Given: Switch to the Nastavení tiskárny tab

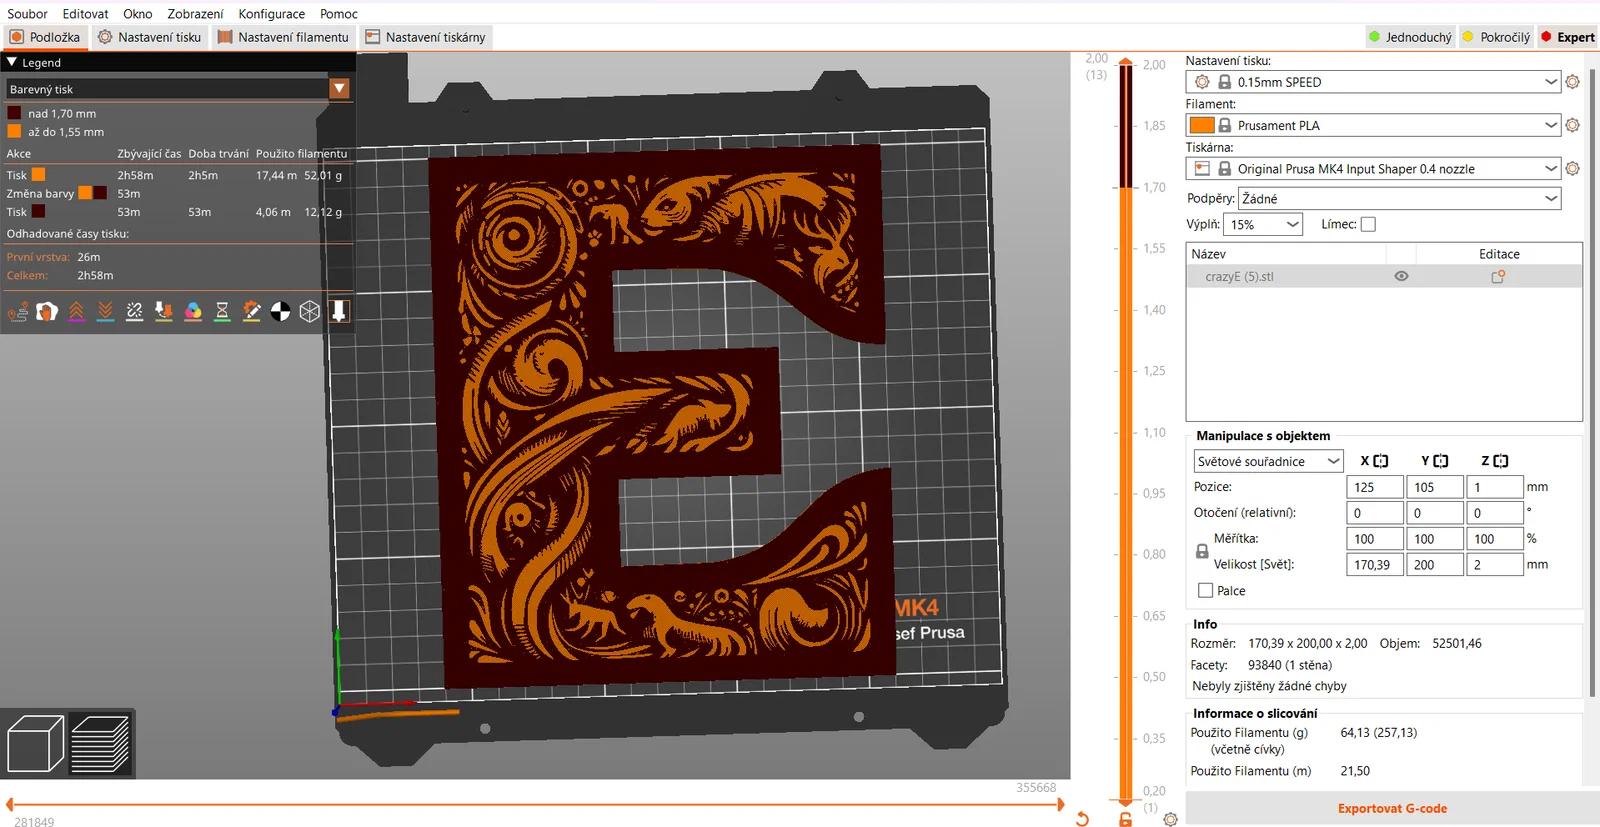Looking at the screenshot, I should [x=426, y=37].
